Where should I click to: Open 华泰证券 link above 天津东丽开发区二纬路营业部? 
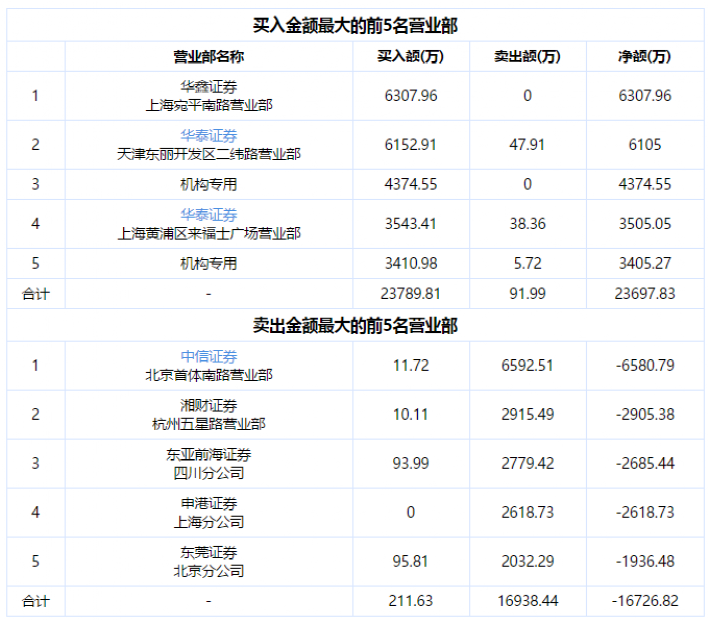coord(209,136)
